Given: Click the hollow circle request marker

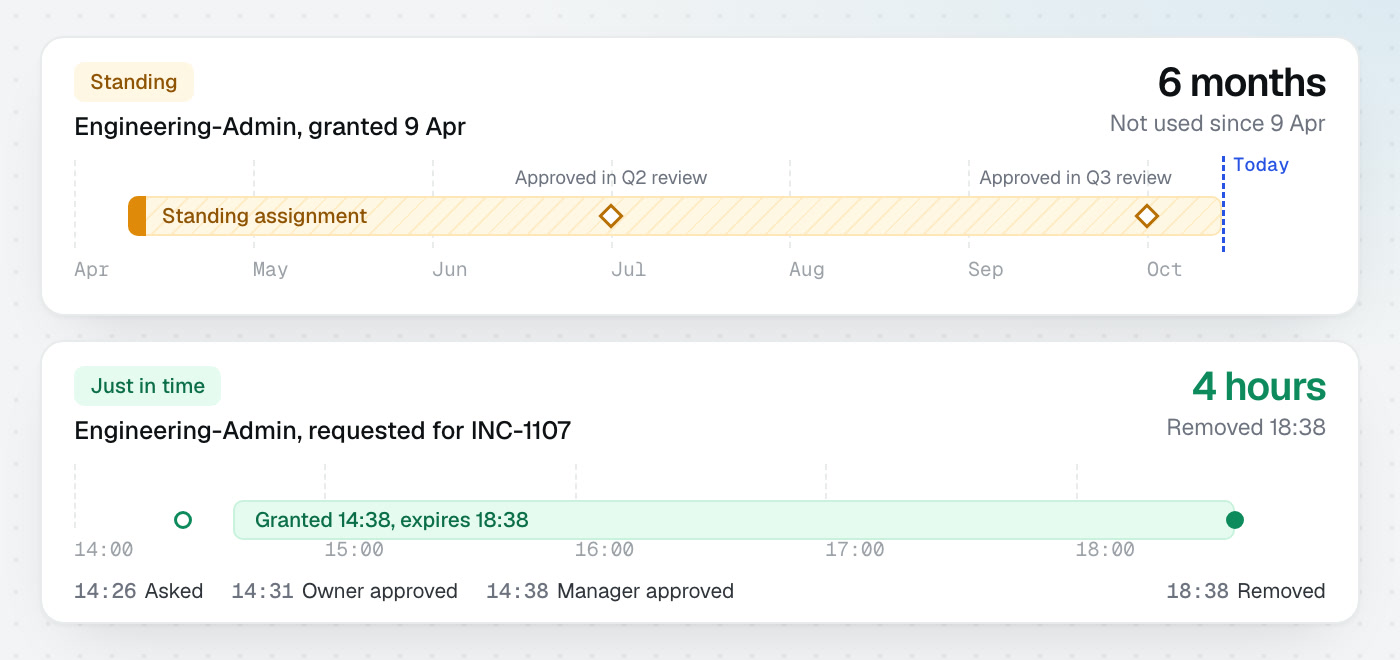Looking at the screenshot, I should click(182, 520).
